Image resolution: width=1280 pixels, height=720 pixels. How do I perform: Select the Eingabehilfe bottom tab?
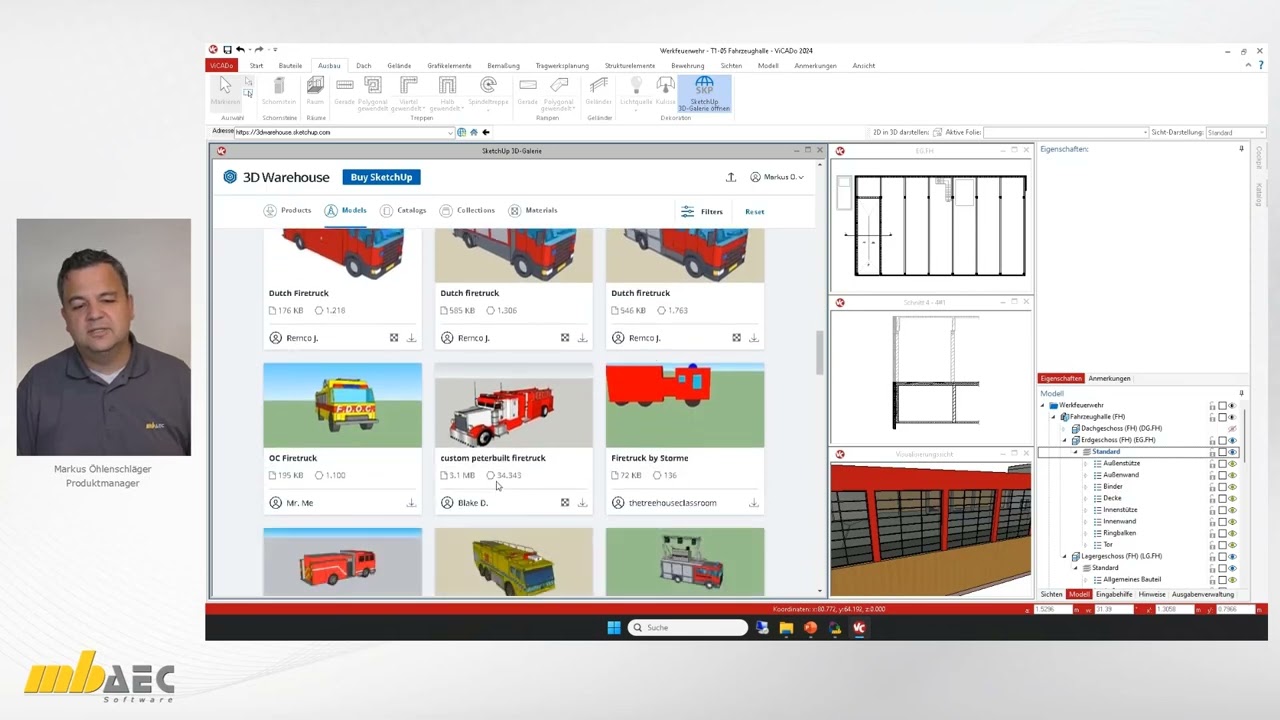pyautogui.click(x=1114, y=594)
